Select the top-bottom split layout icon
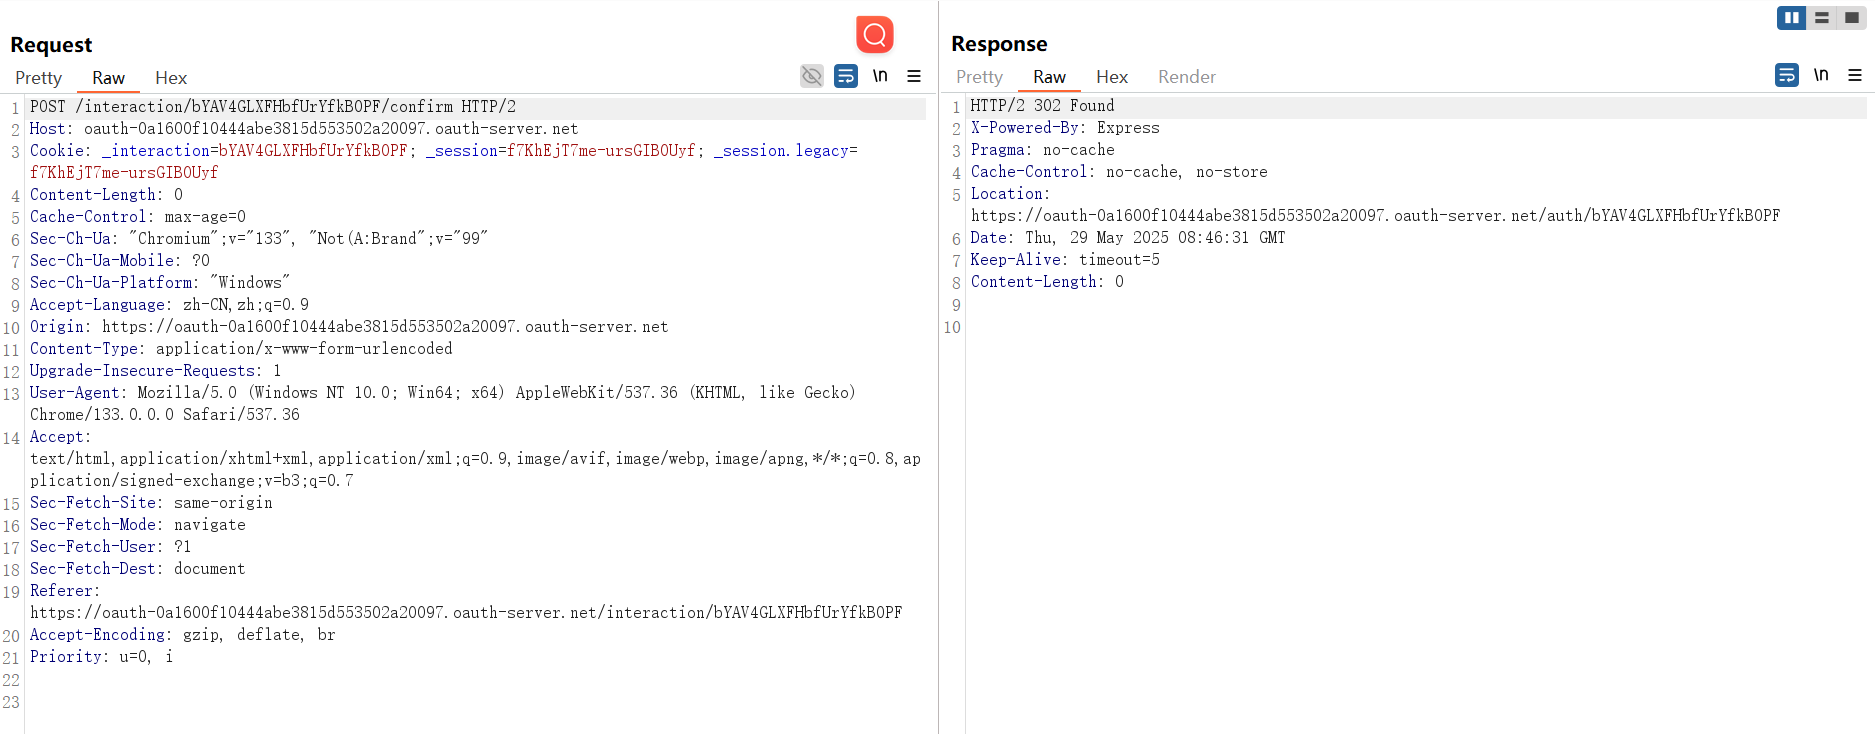Image resolution: width=1875 pixels, height=734 pixels. [x=1822, y=18]
